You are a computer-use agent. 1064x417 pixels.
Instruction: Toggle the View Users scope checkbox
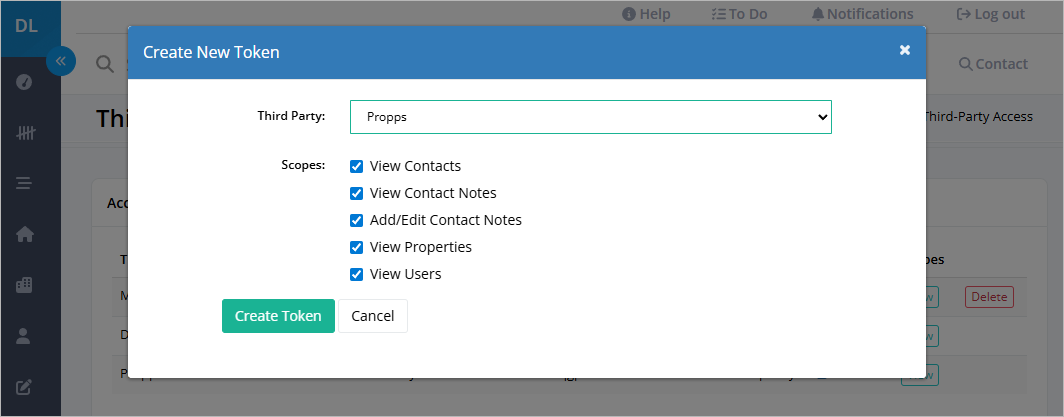point(356,275)
